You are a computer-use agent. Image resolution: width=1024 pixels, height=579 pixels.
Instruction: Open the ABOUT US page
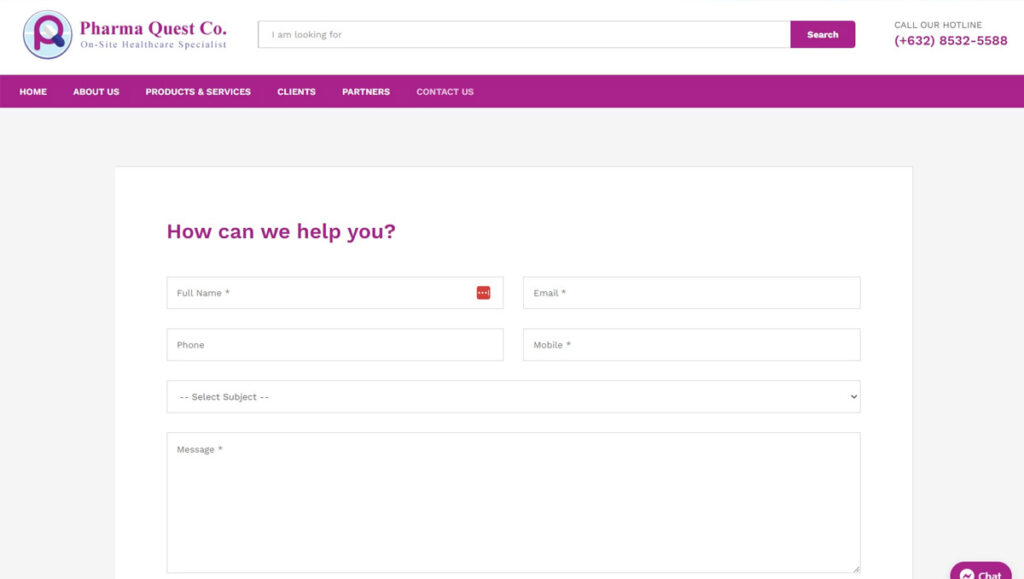(x=96, y=92)
